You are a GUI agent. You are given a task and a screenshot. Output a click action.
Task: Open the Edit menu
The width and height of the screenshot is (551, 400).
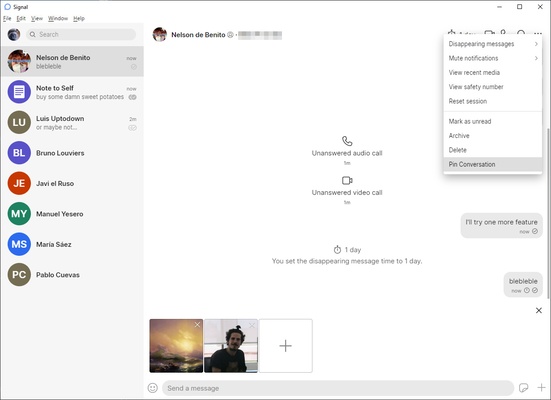[21, 18]
